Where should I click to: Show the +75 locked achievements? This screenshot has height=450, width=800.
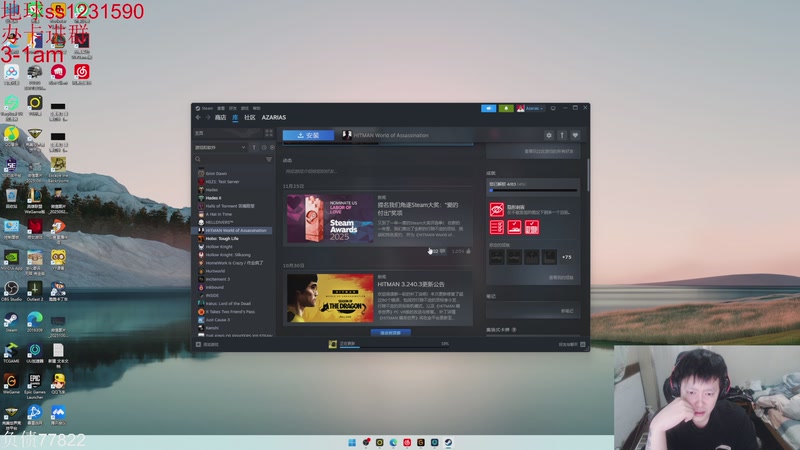tap(566, 257)
